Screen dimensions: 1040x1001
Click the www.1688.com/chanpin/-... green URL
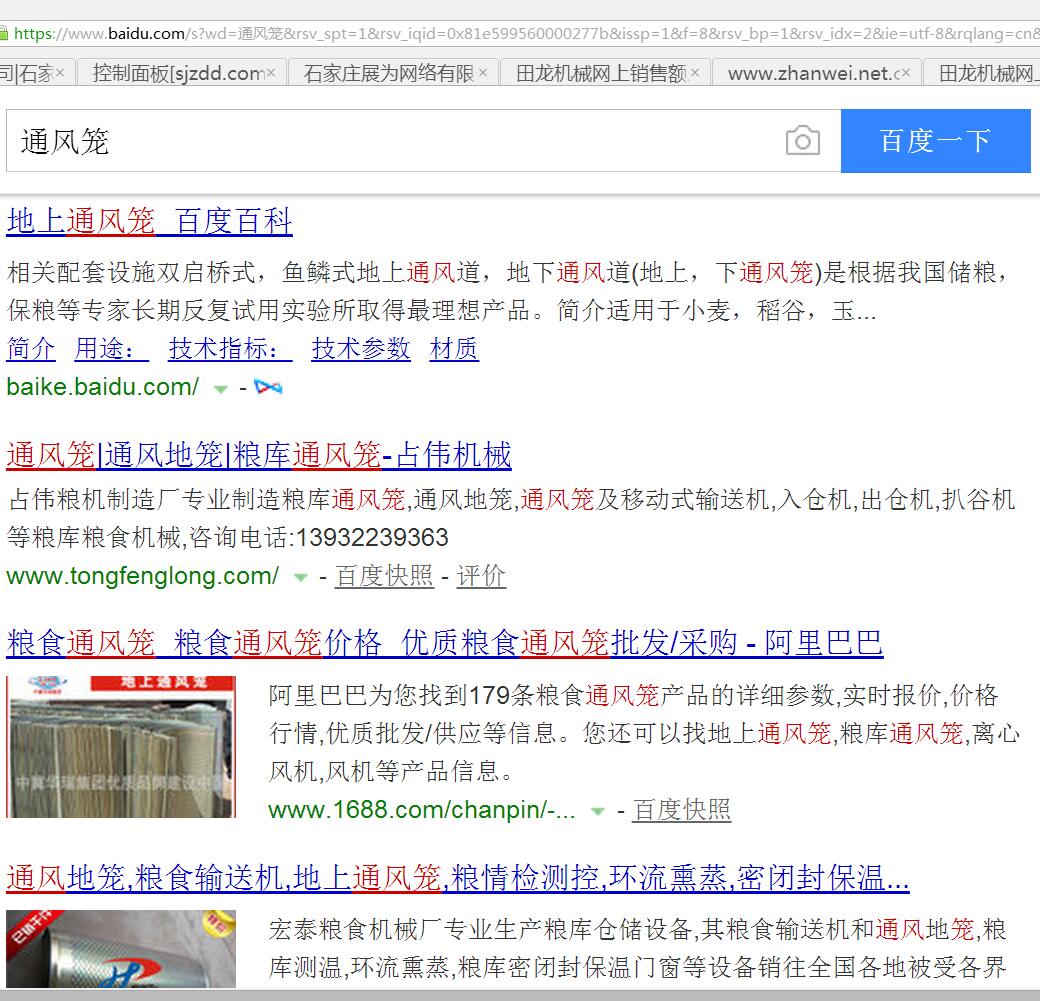pos(422,810)
